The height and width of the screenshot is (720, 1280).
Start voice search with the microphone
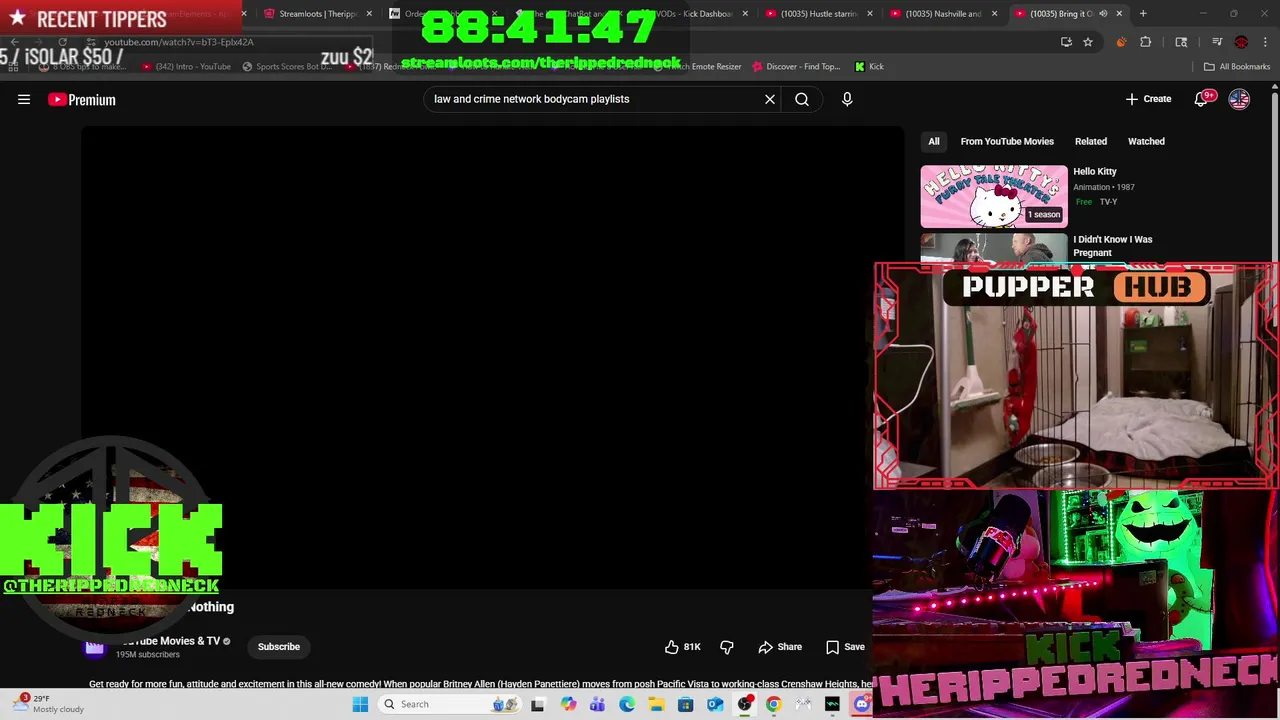click(x=847, y=99)
